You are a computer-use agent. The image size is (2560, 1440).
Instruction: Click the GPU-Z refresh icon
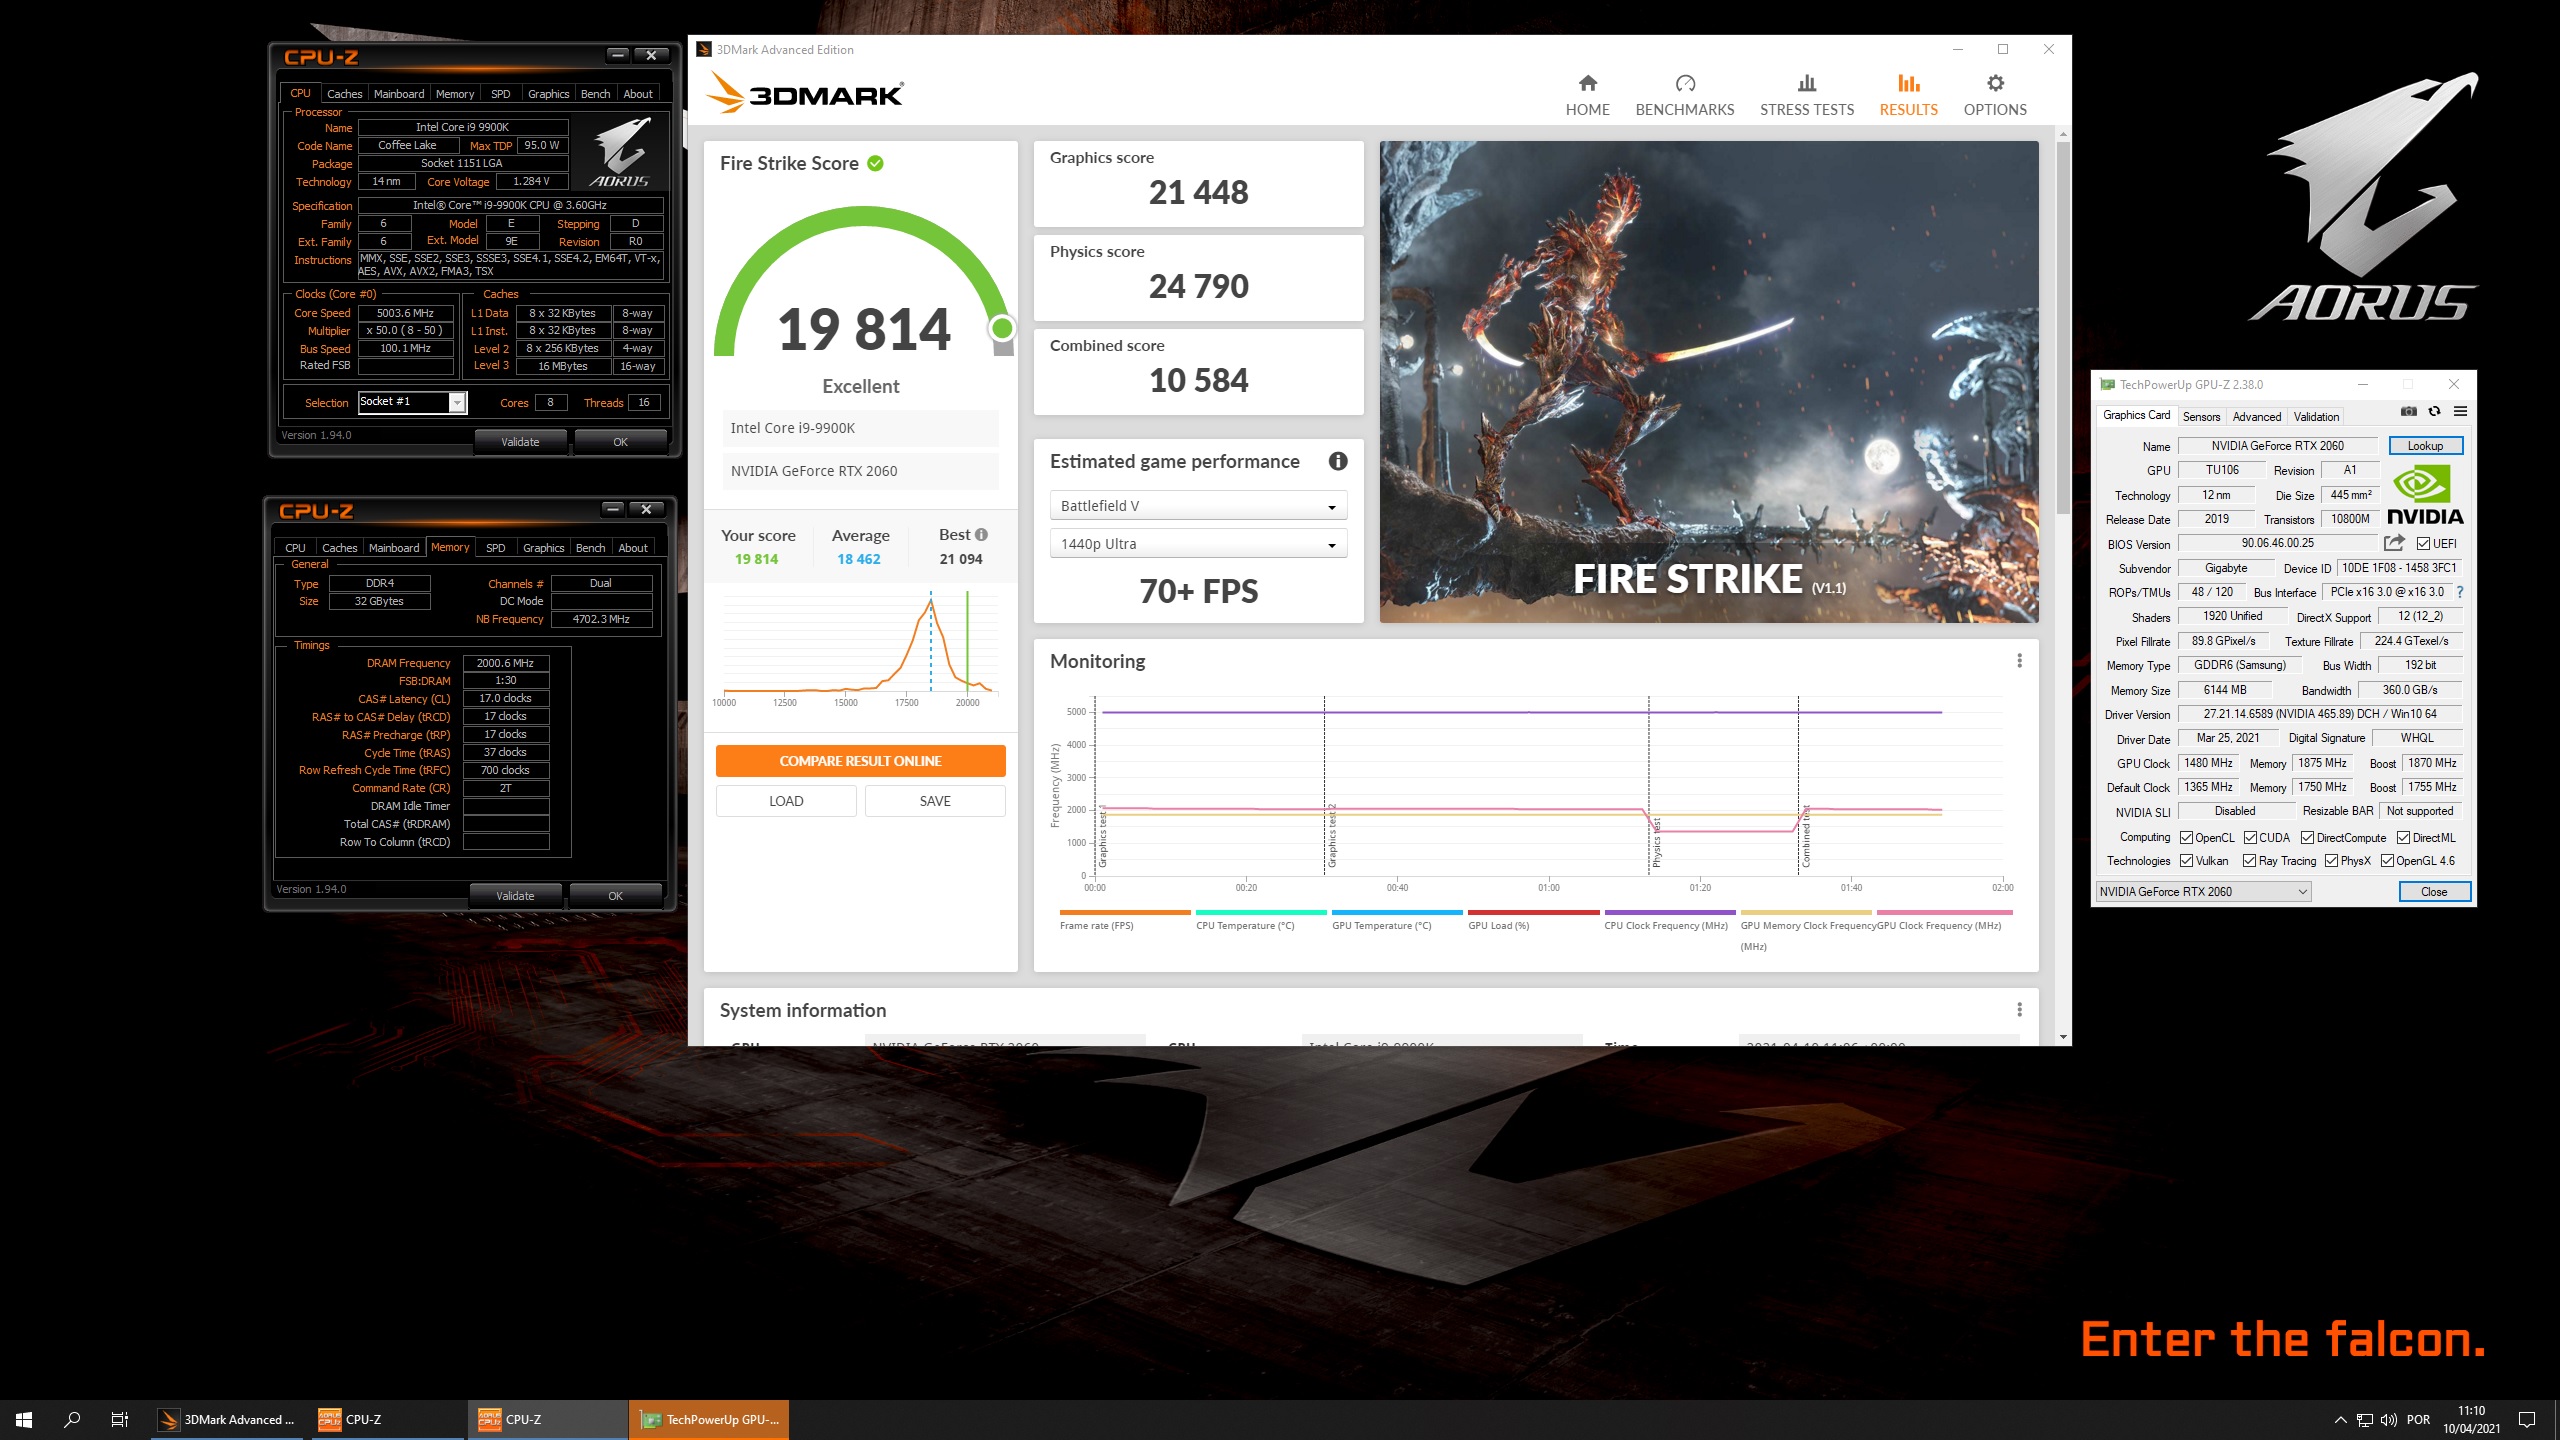coord(2434,412)
